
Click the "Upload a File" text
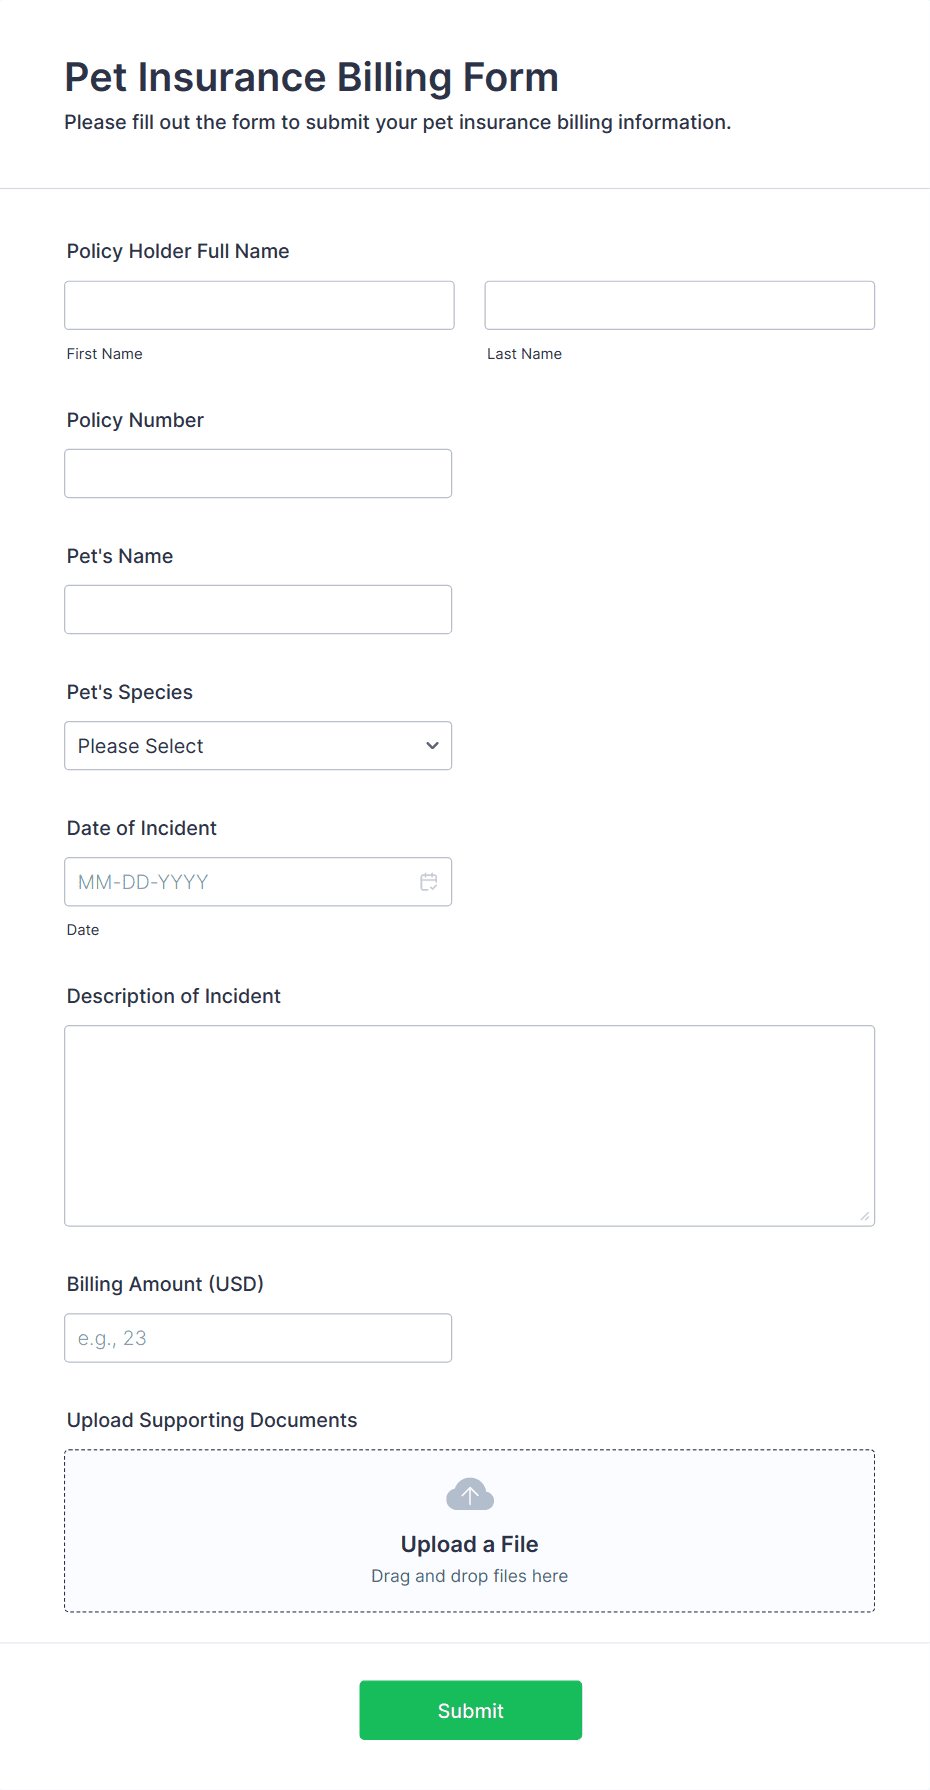469,1544
